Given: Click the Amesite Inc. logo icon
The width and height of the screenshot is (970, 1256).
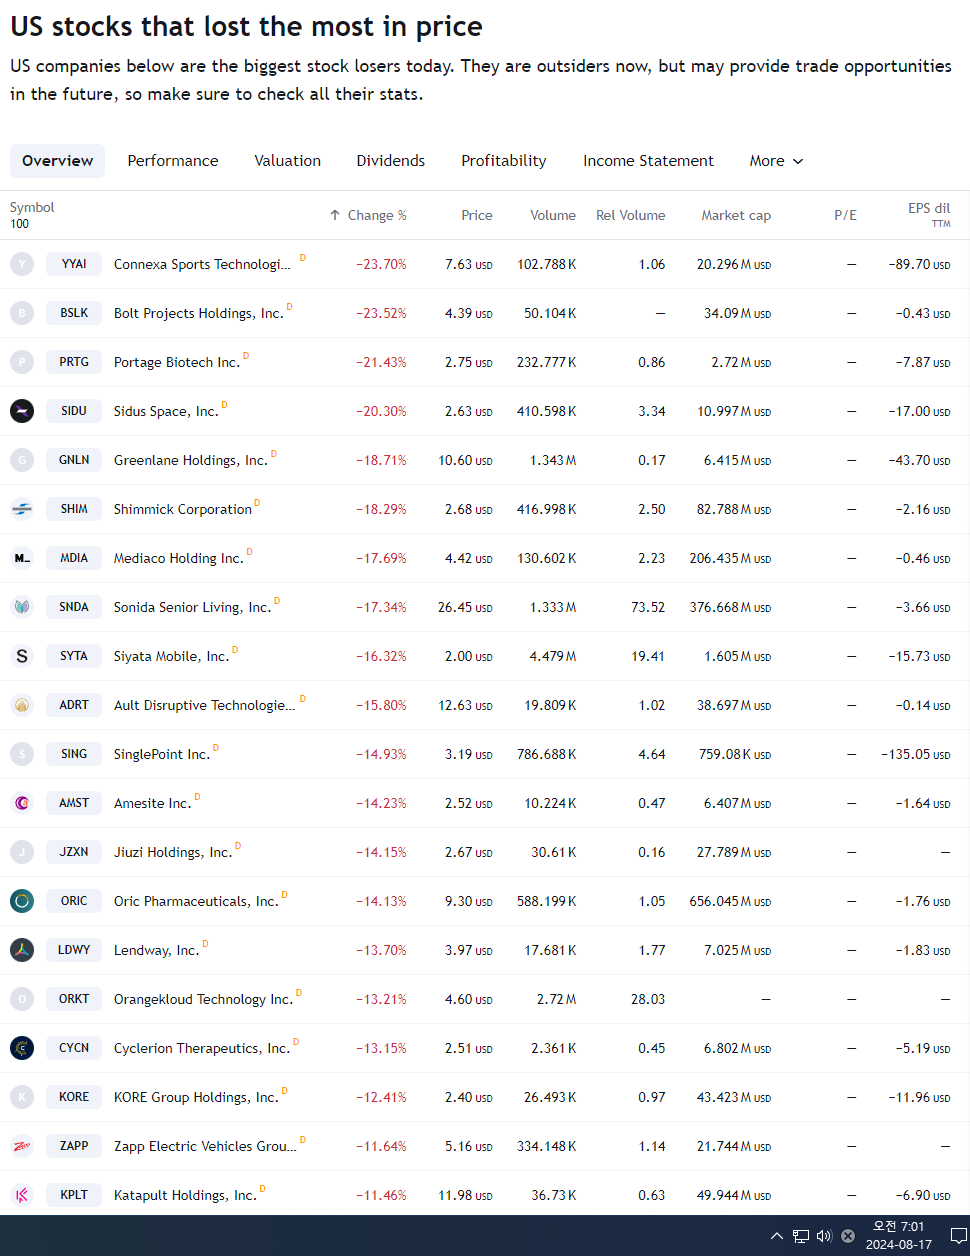Looking at the screenshot, I should point(22,803).
